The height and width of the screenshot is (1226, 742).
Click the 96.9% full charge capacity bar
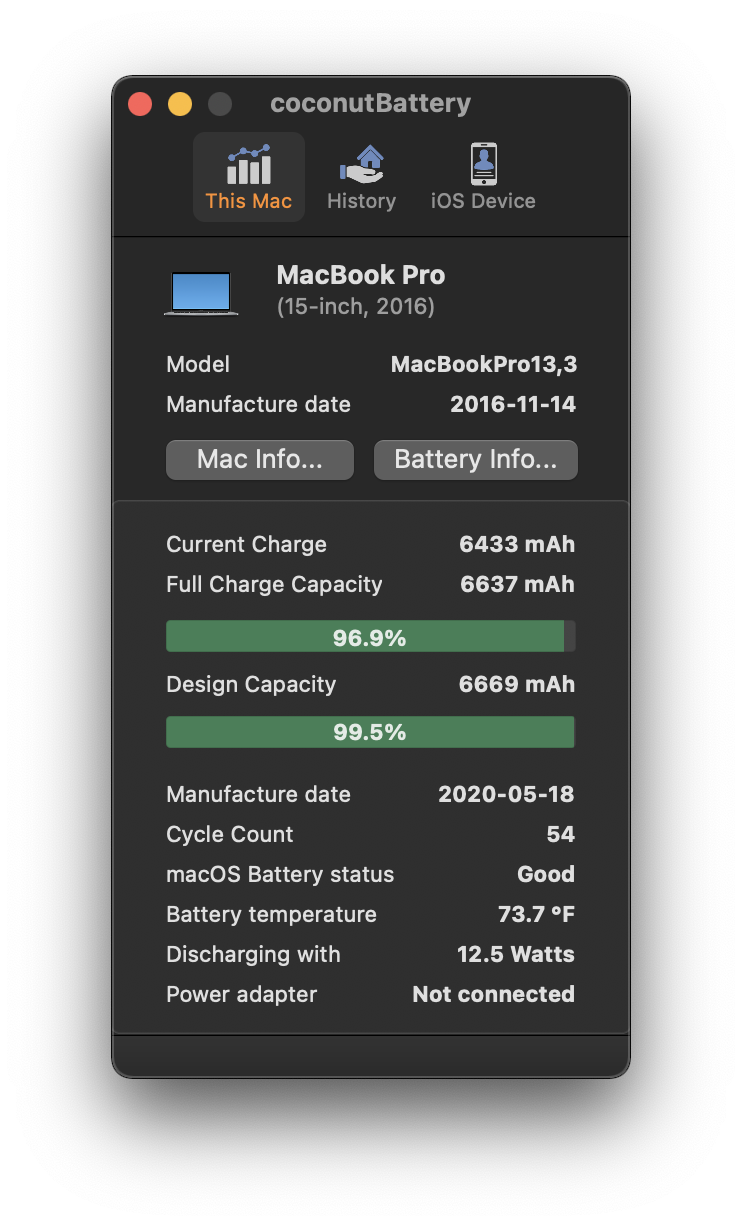[370, 635]
